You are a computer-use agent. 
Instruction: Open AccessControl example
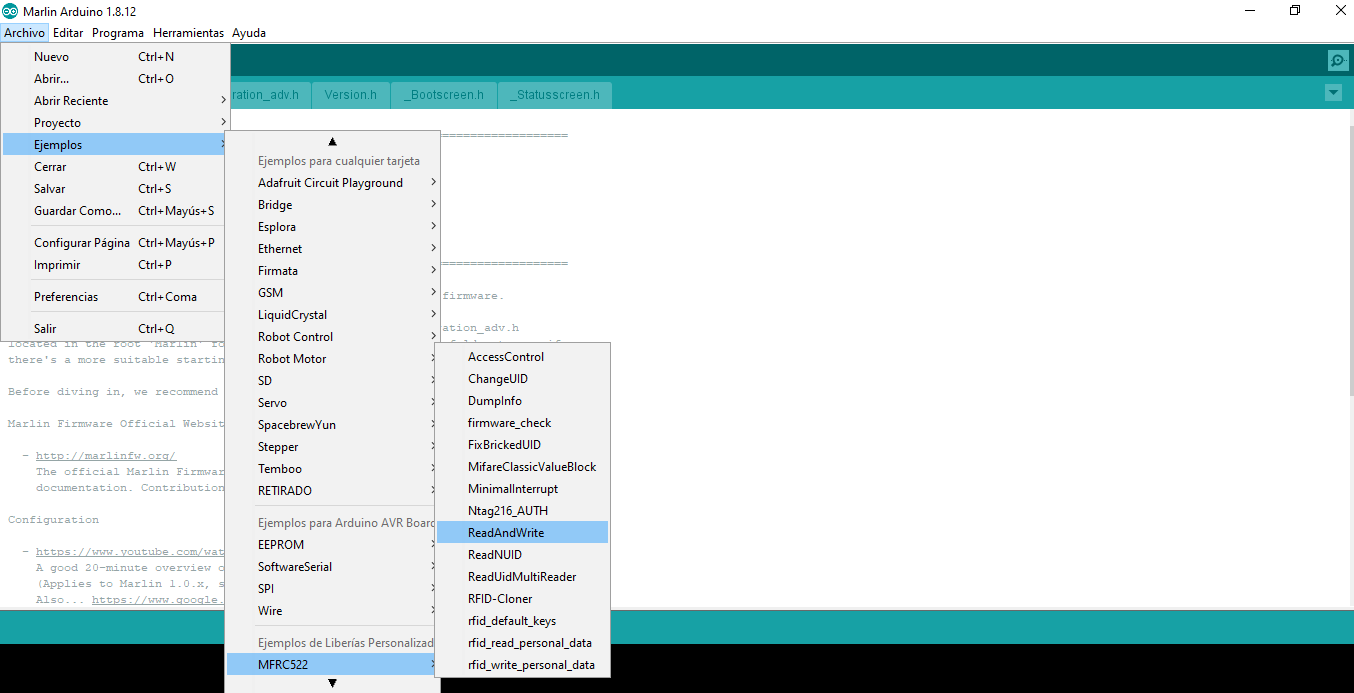coord(522,357)
